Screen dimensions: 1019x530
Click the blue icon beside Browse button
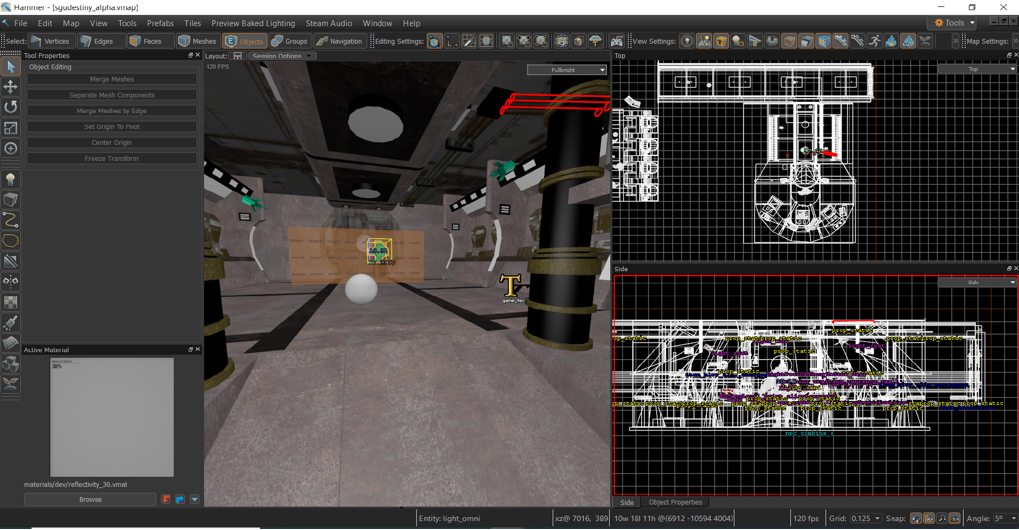pos(180,499)
